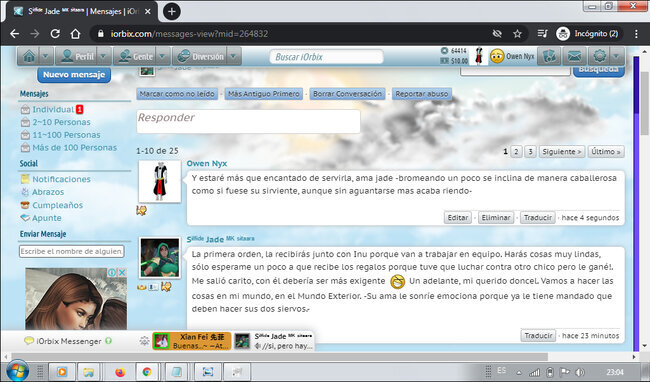Open a new browser tab
650x382 pixels.
click(x=172, y=12)
